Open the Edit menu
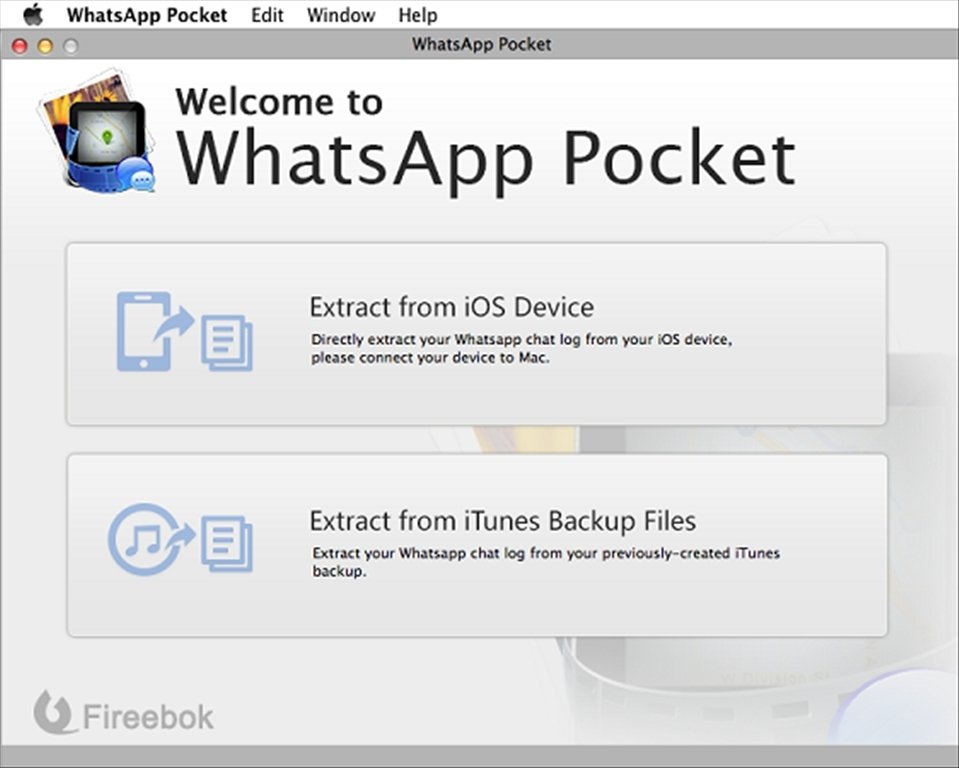Screen dimensions: 959x768 coord(267,15)
